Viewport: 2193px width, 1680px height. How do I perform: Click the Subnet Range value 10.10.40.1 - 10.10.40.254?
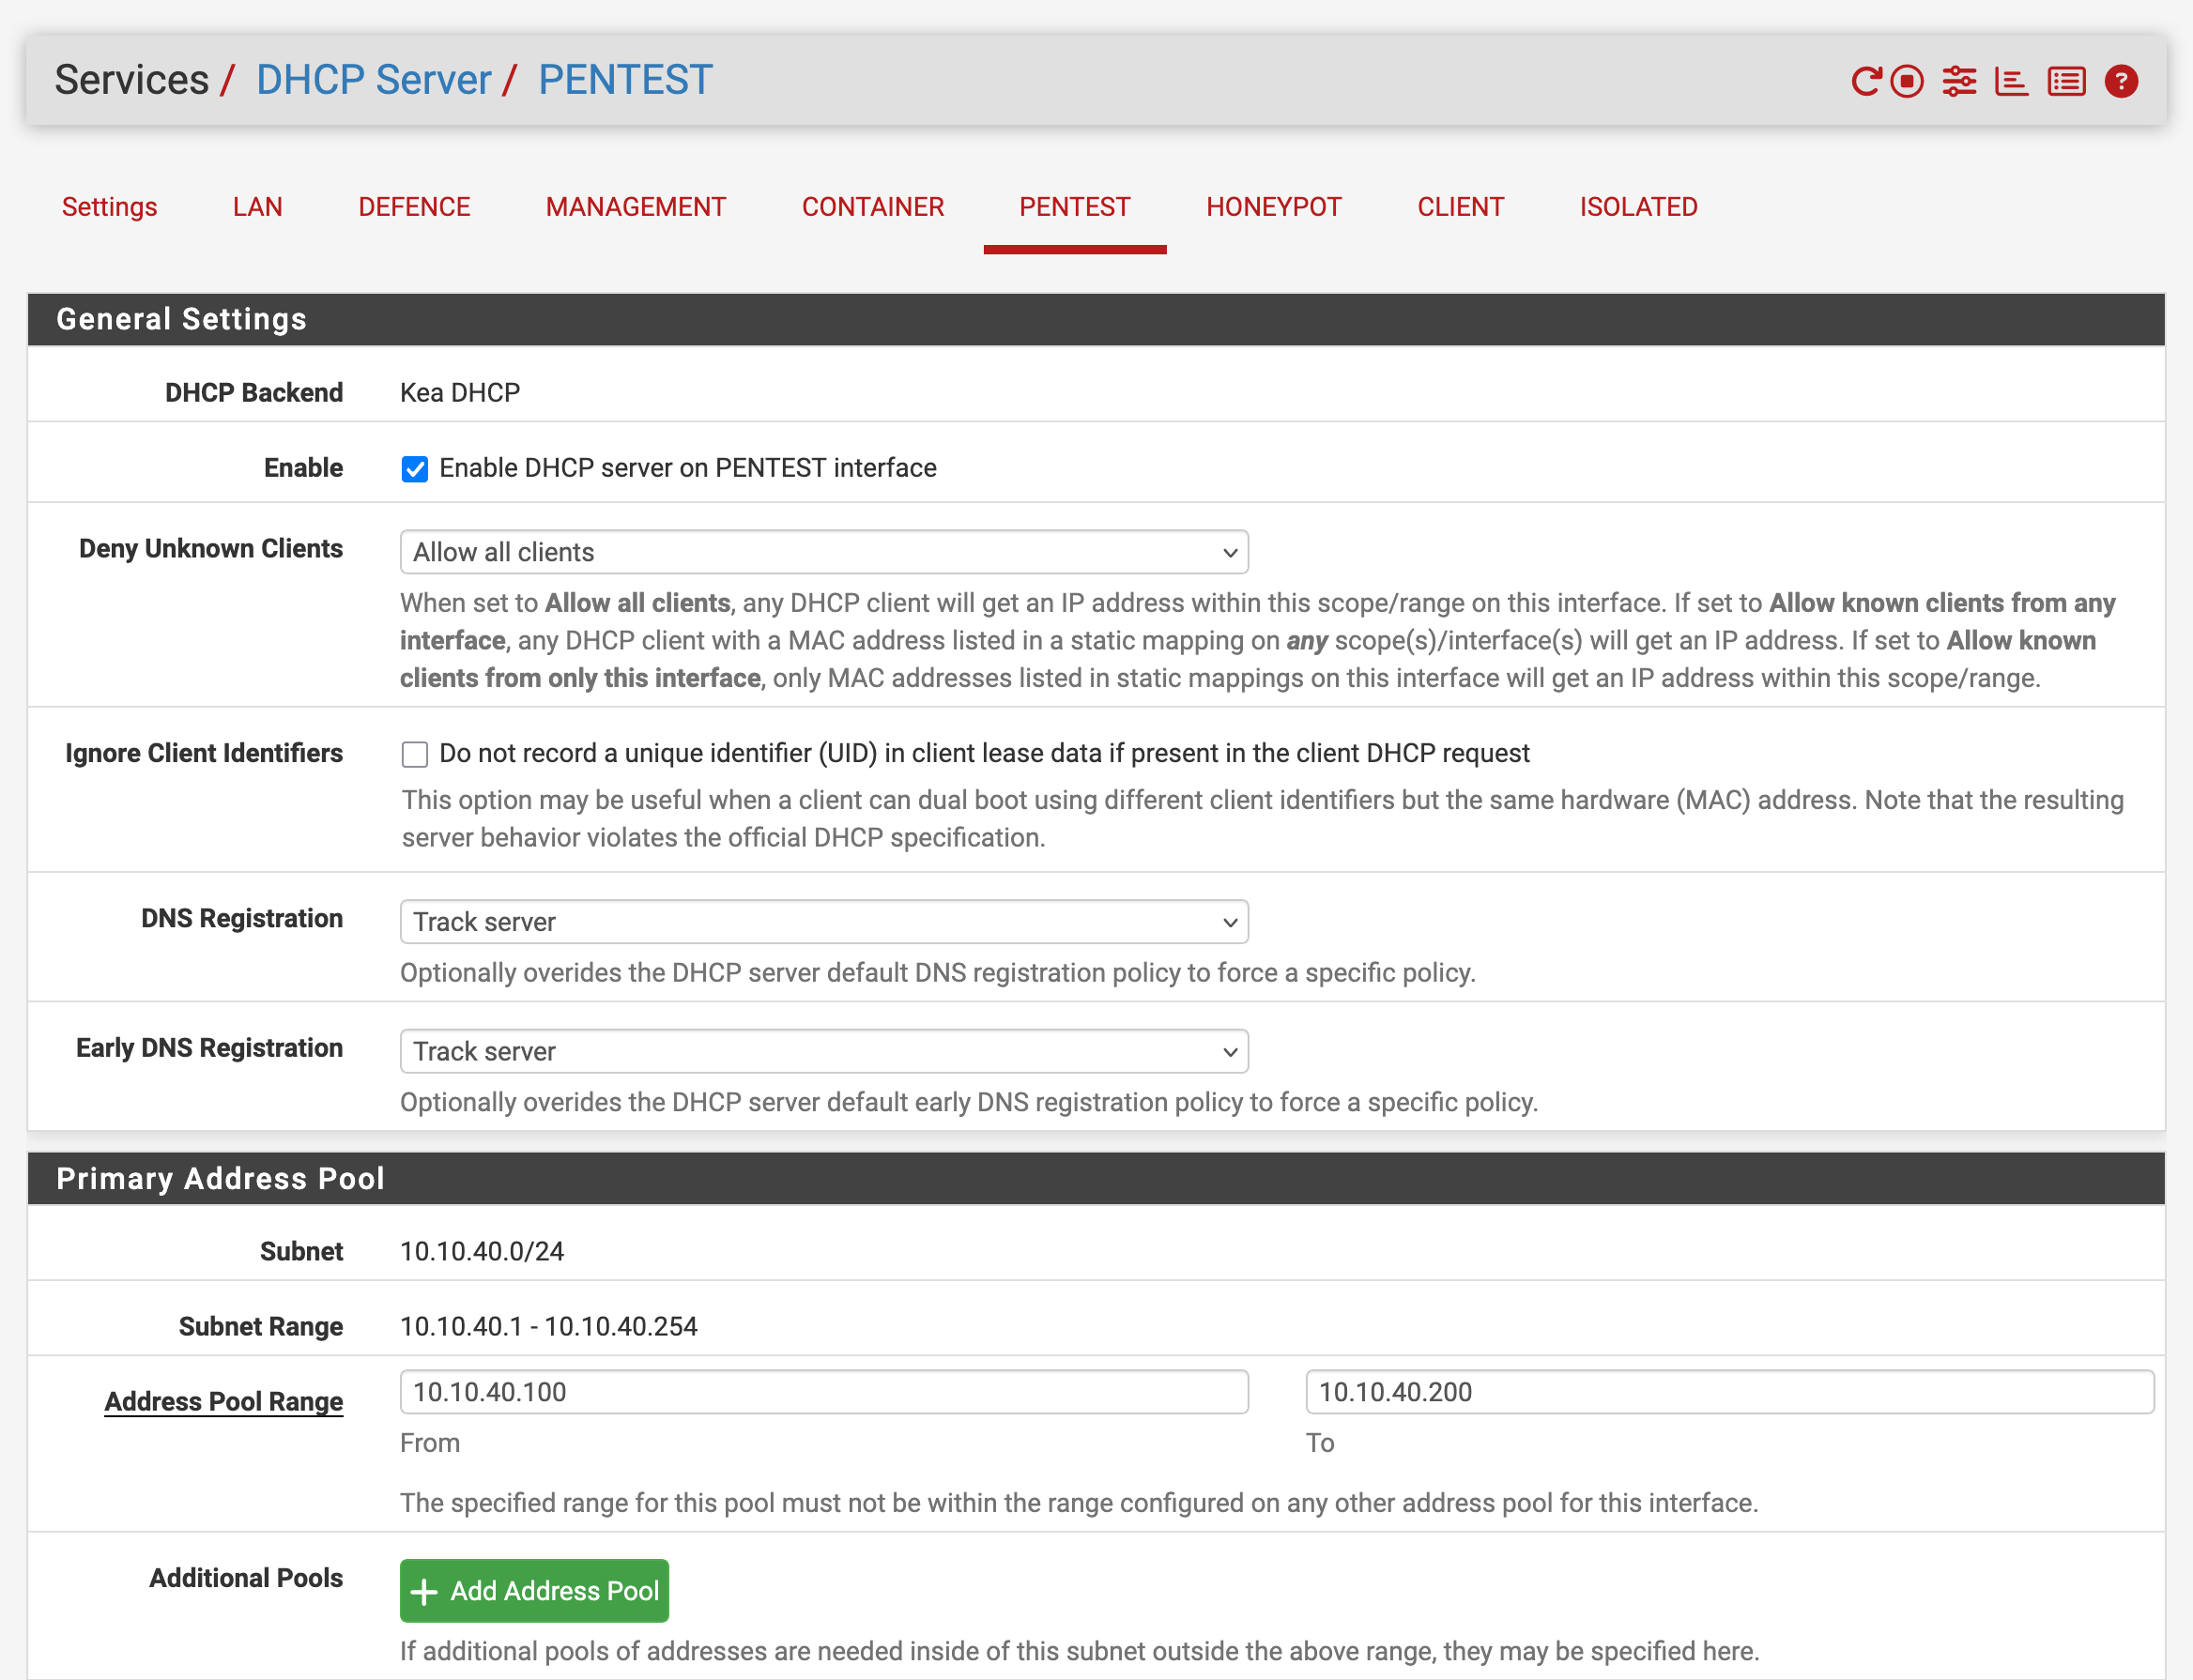point(549,1326)
